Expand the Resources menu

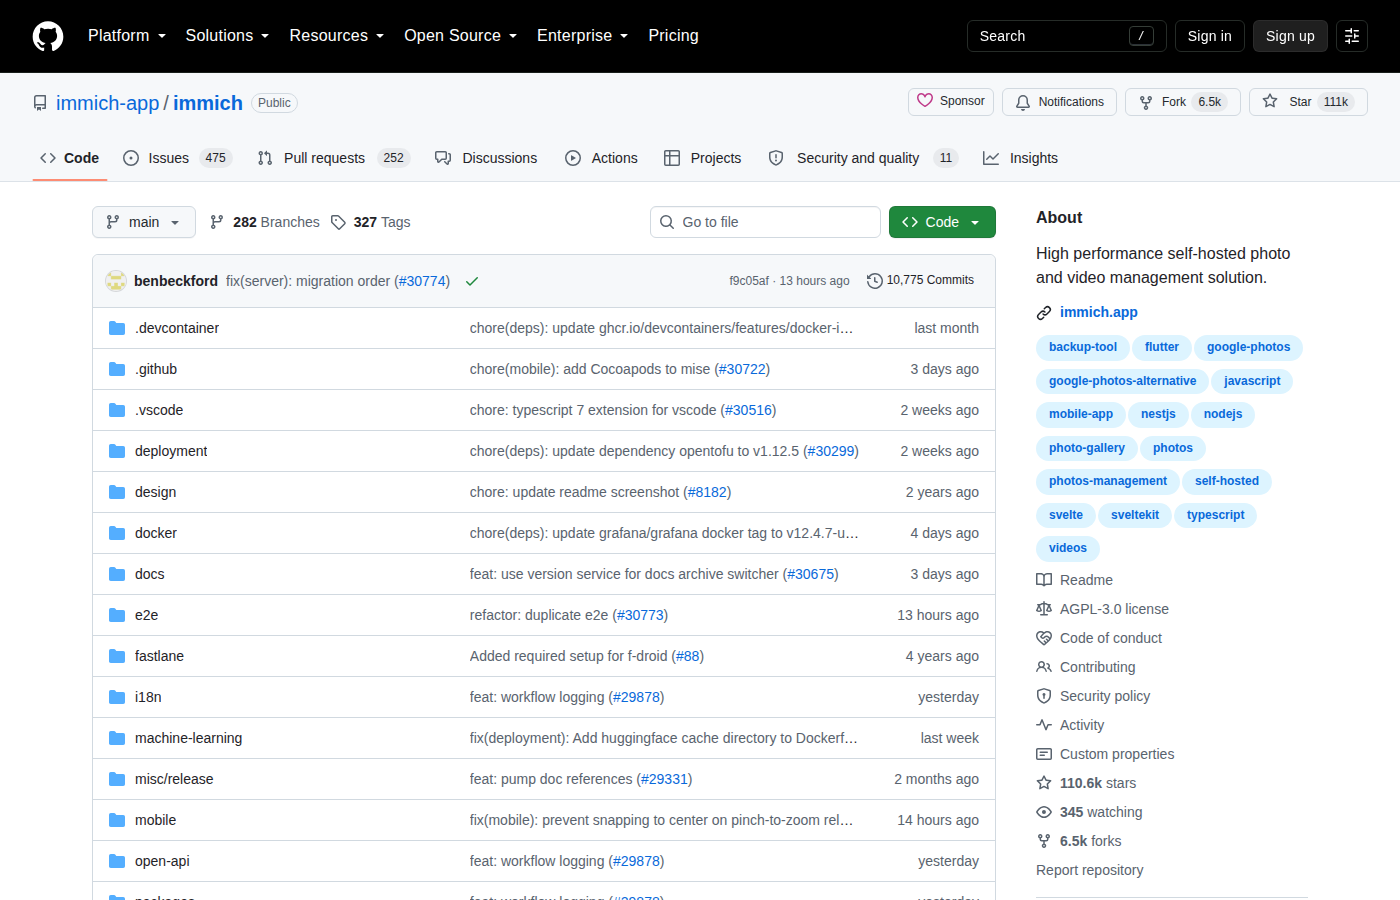[x=337, y=36]
